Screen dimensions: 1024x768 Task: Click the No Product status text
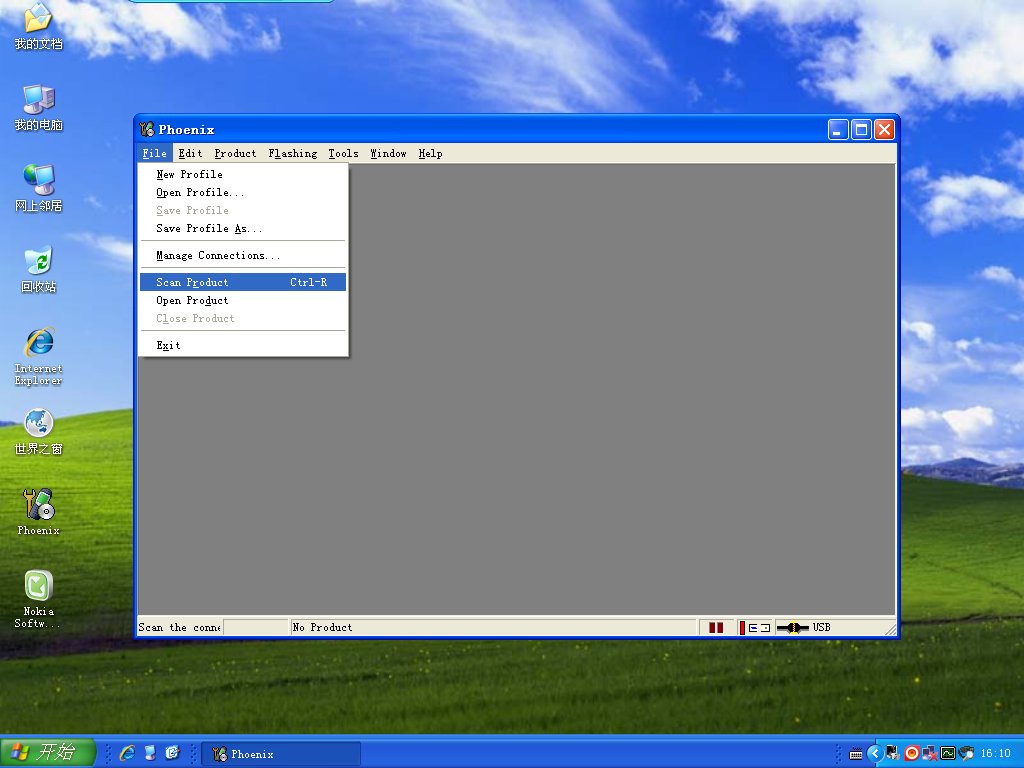tap(323, 628)
